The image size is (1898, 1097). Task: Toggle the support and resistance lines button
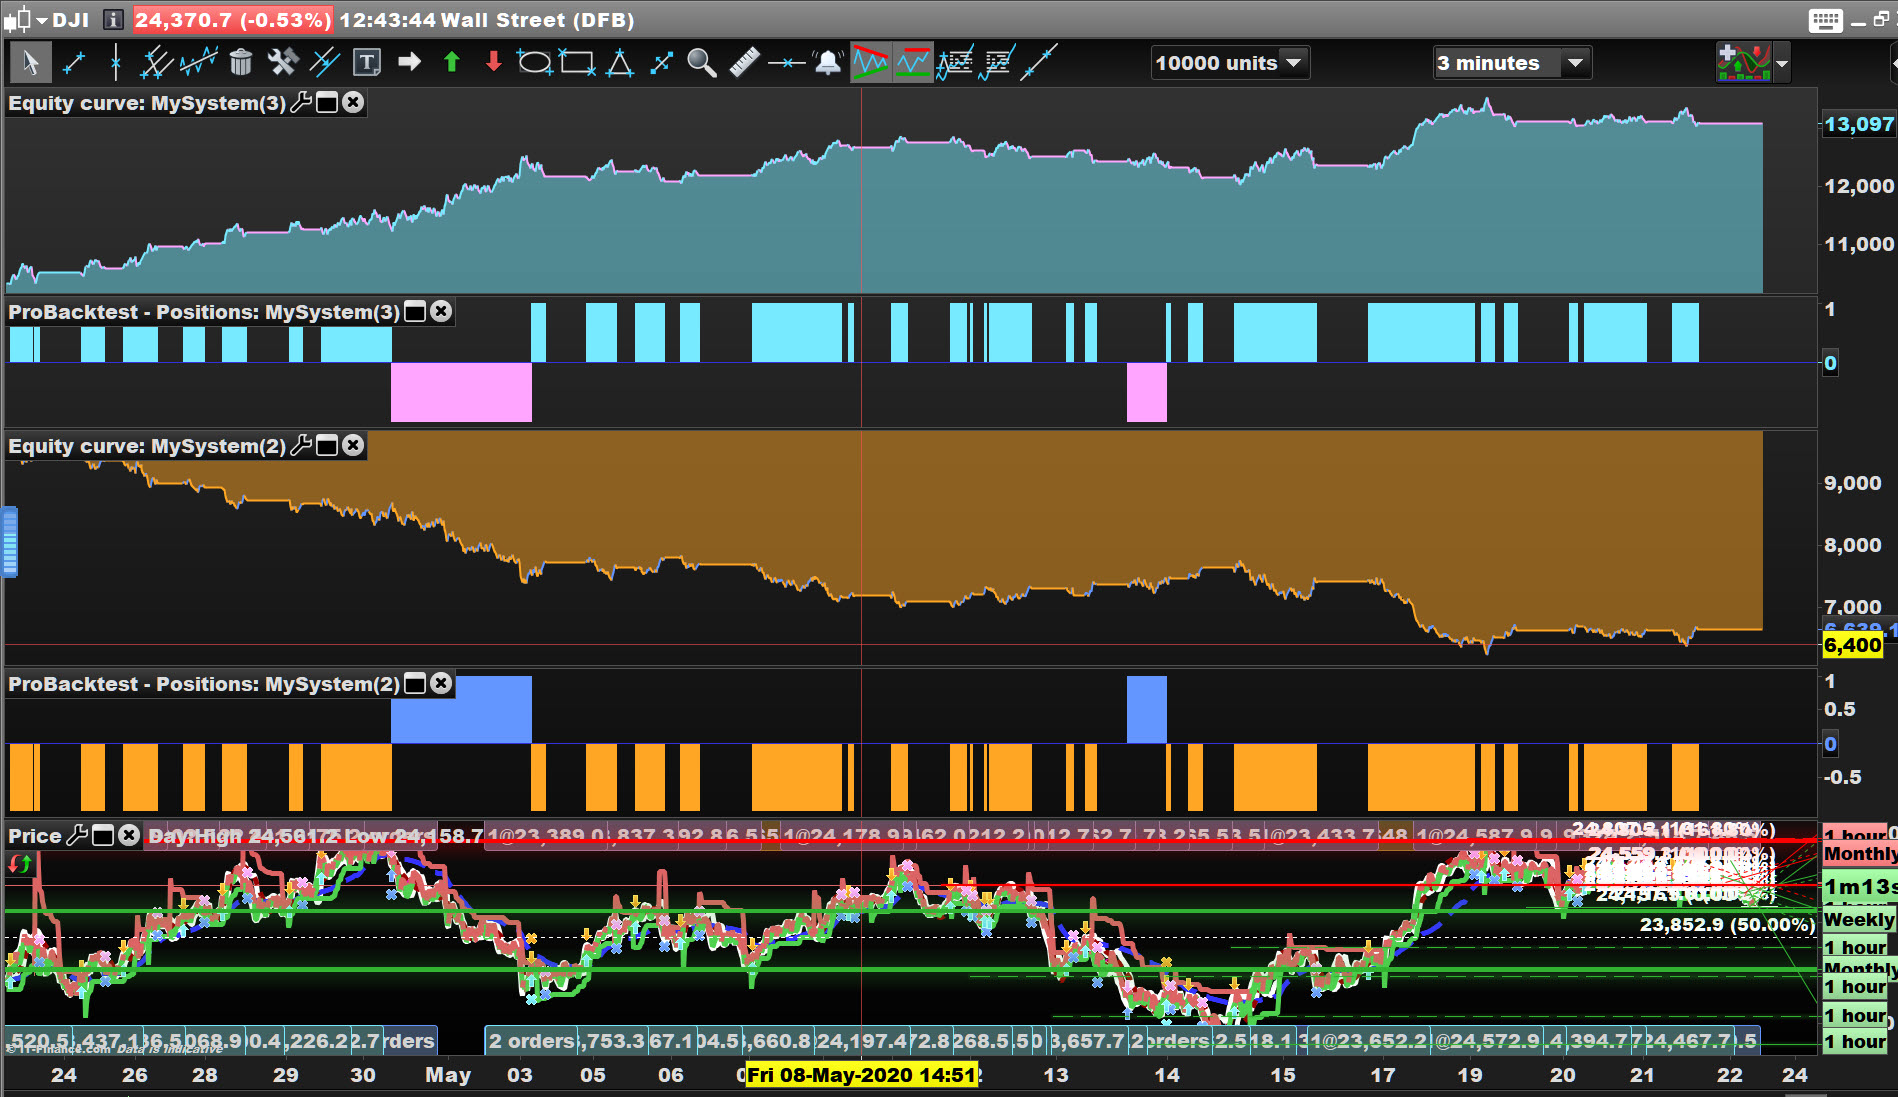[x=912, y=62]
